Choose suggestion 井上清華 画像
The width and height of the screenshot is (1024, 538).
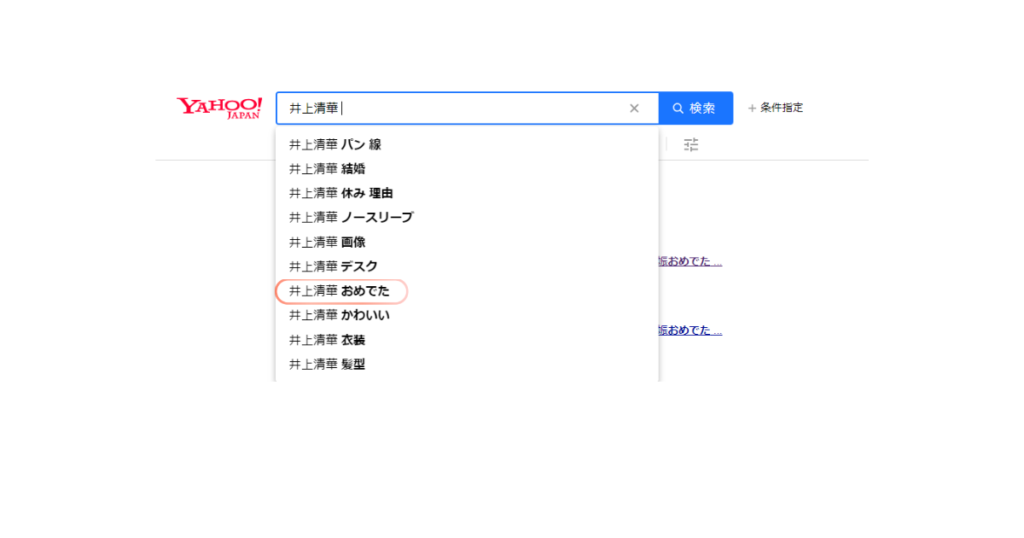(x=327, y=242)
